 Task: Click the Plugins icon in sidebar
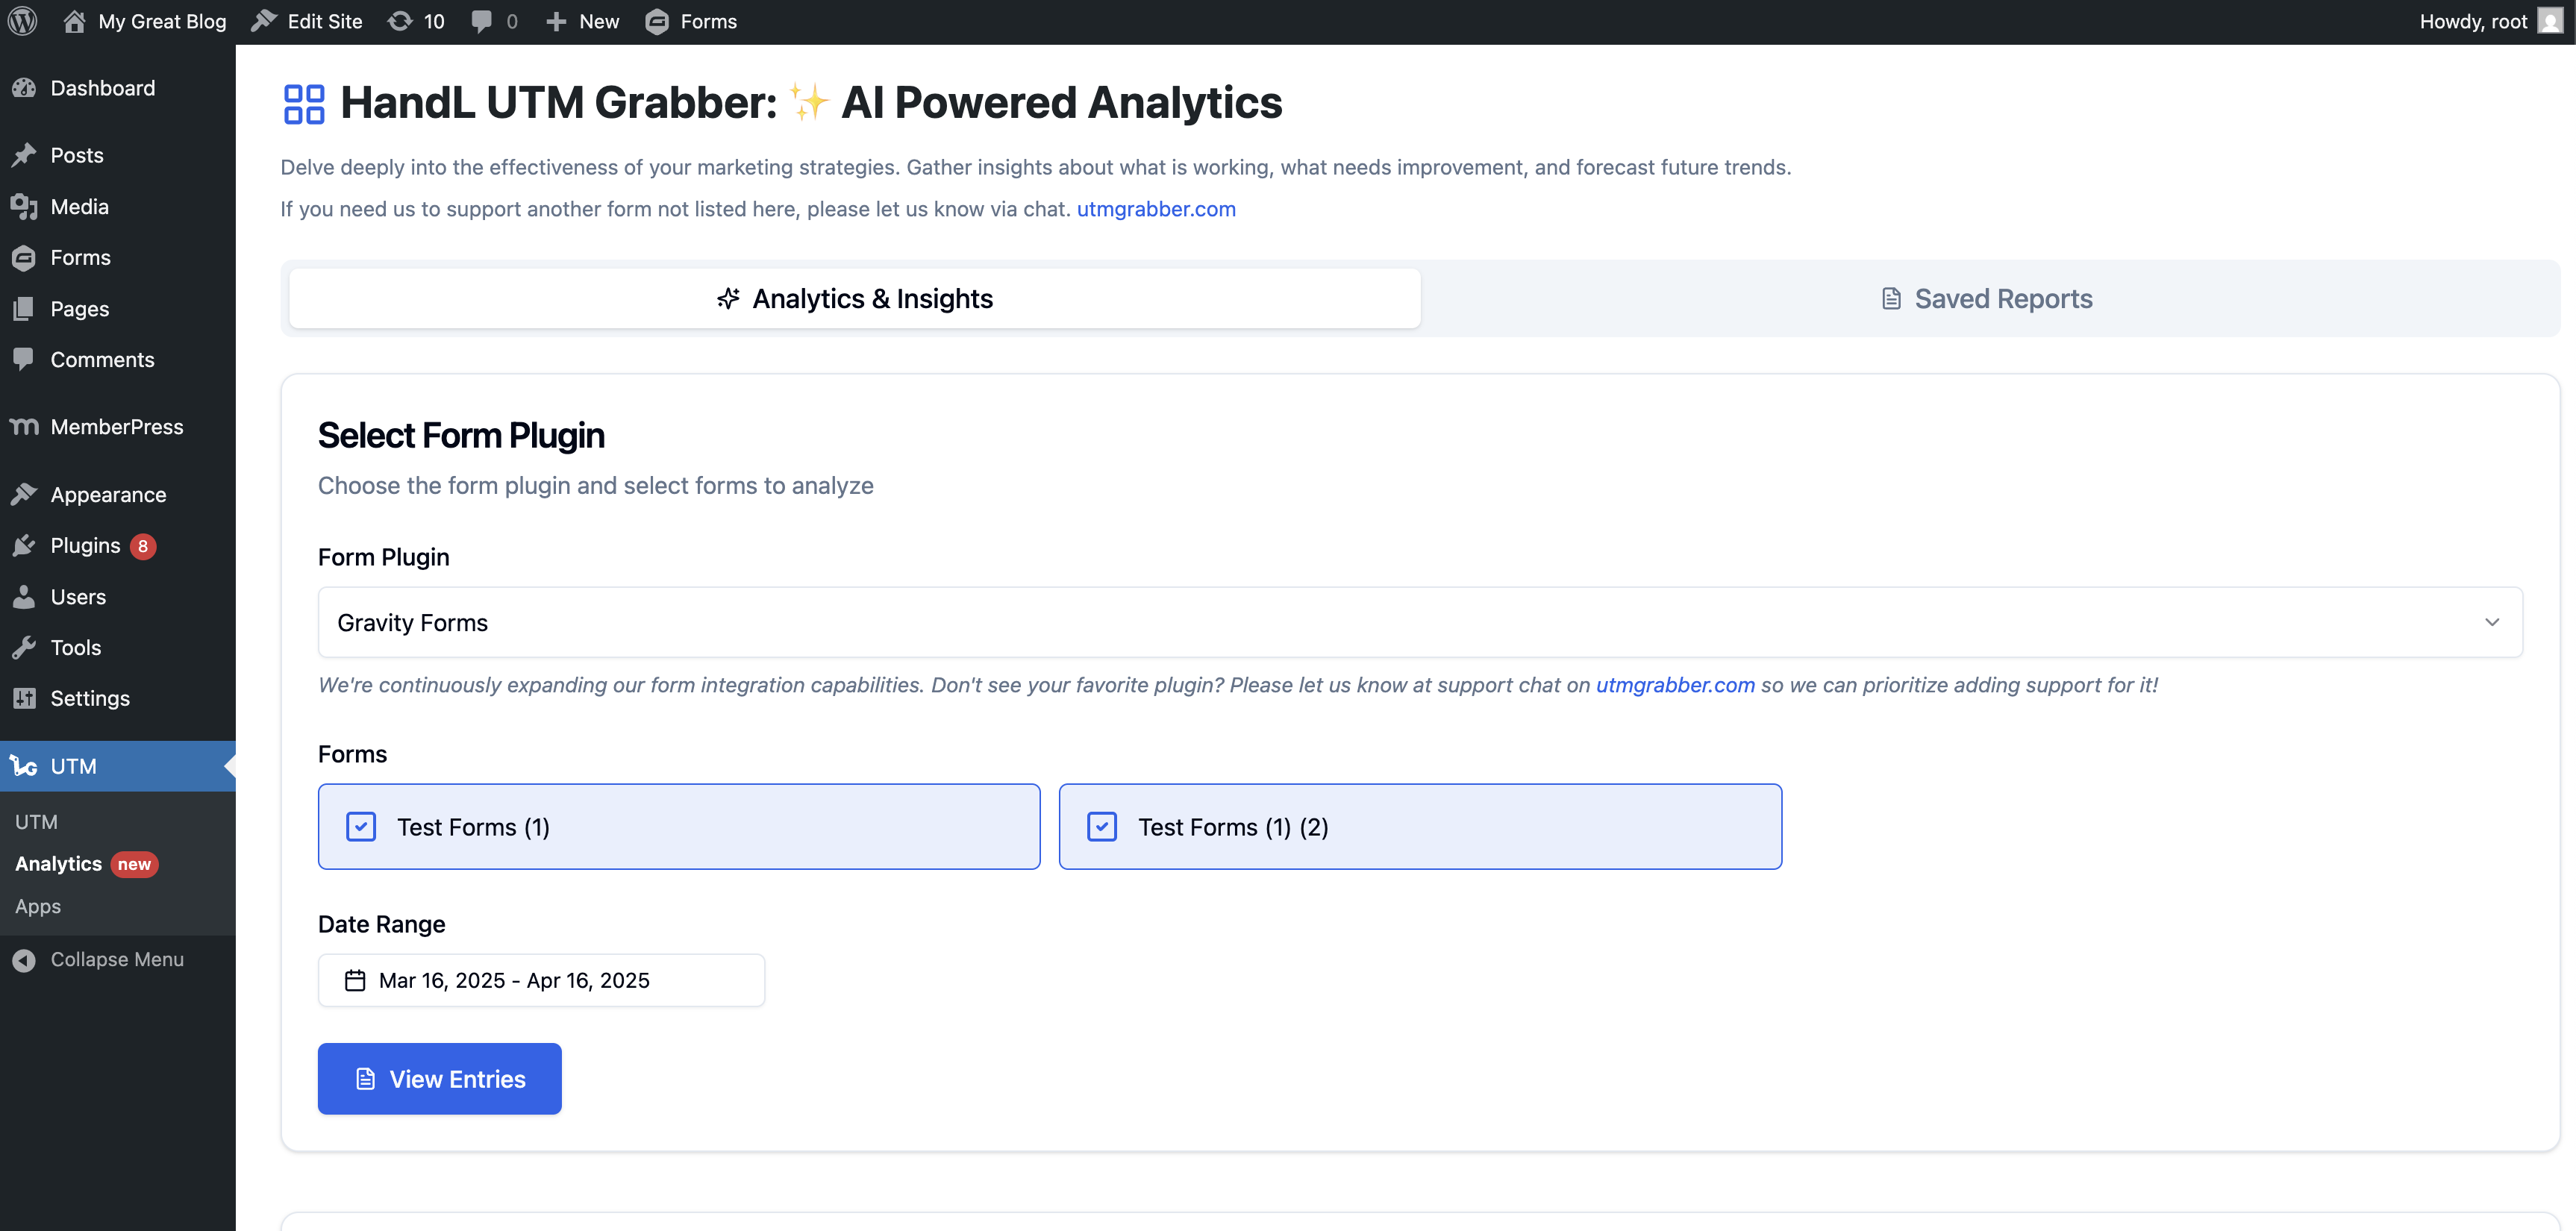click(24, 546)
